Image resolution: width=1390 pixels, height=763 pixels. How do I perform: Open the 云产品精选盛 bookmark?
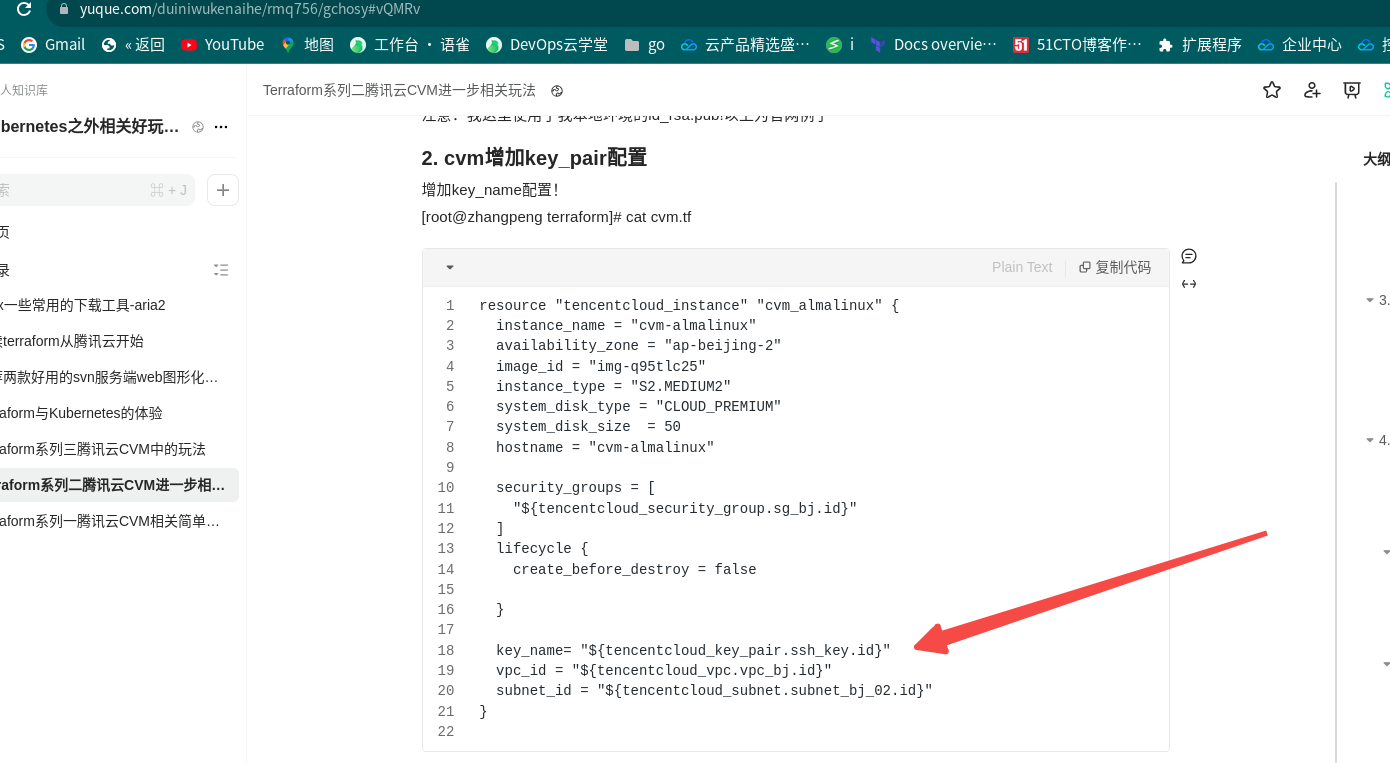[745, 44]
